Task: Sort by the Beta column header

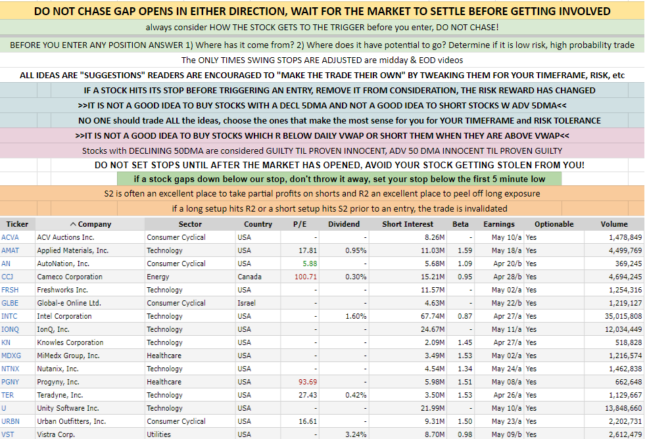Action: coord(460,224)
